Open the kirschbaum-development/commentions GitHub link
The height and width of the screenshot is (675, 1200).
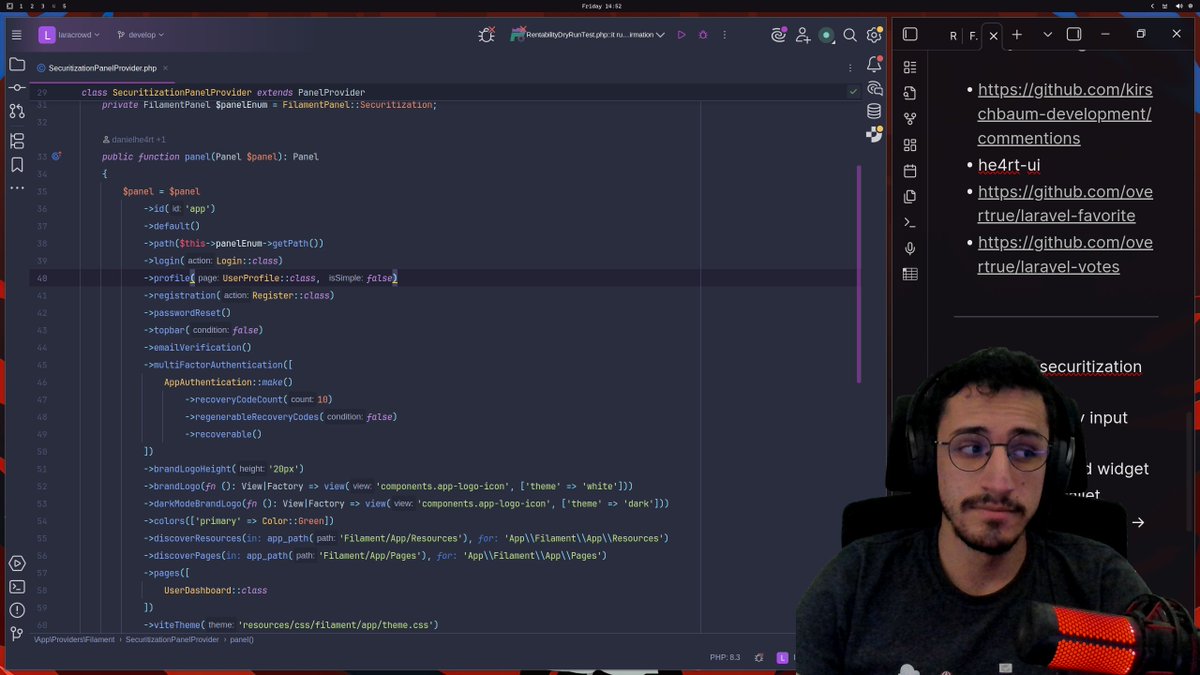[1065, 114]
